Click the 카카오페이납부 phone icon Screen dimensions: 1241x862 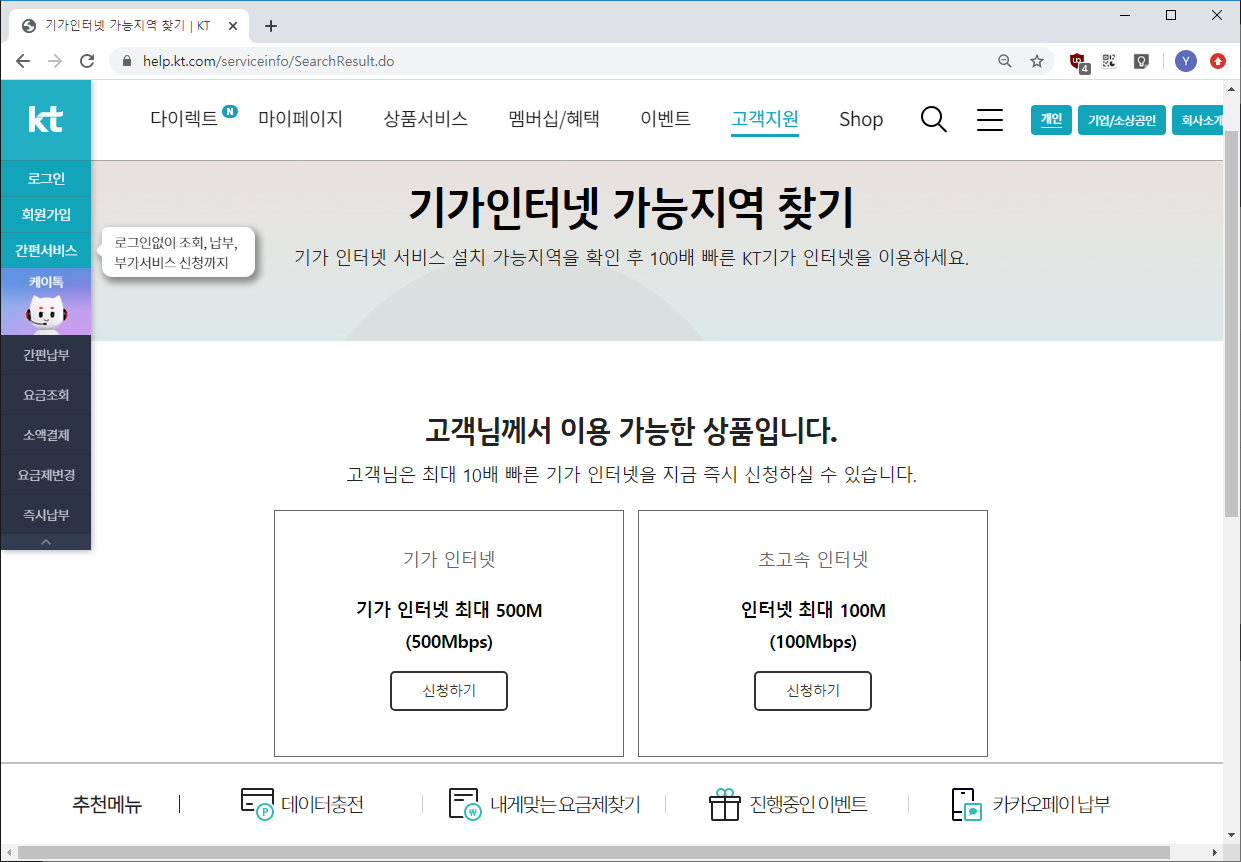(x=967, y=804)
